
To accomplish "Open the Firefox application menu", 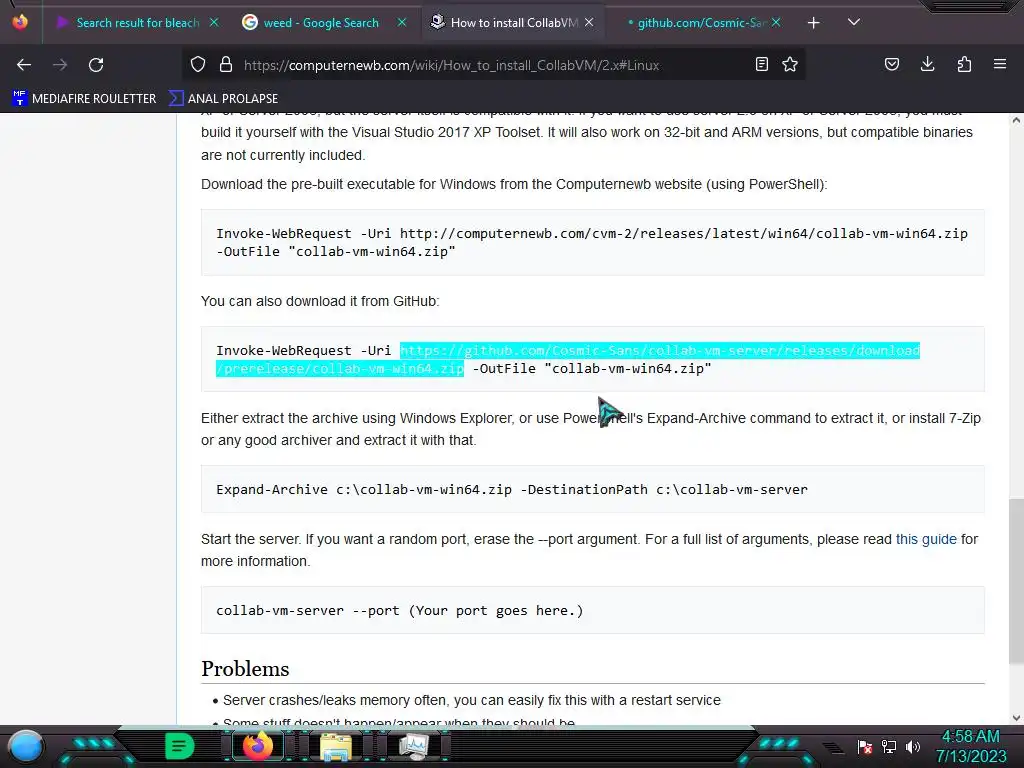I will (x=1000, y=64).
